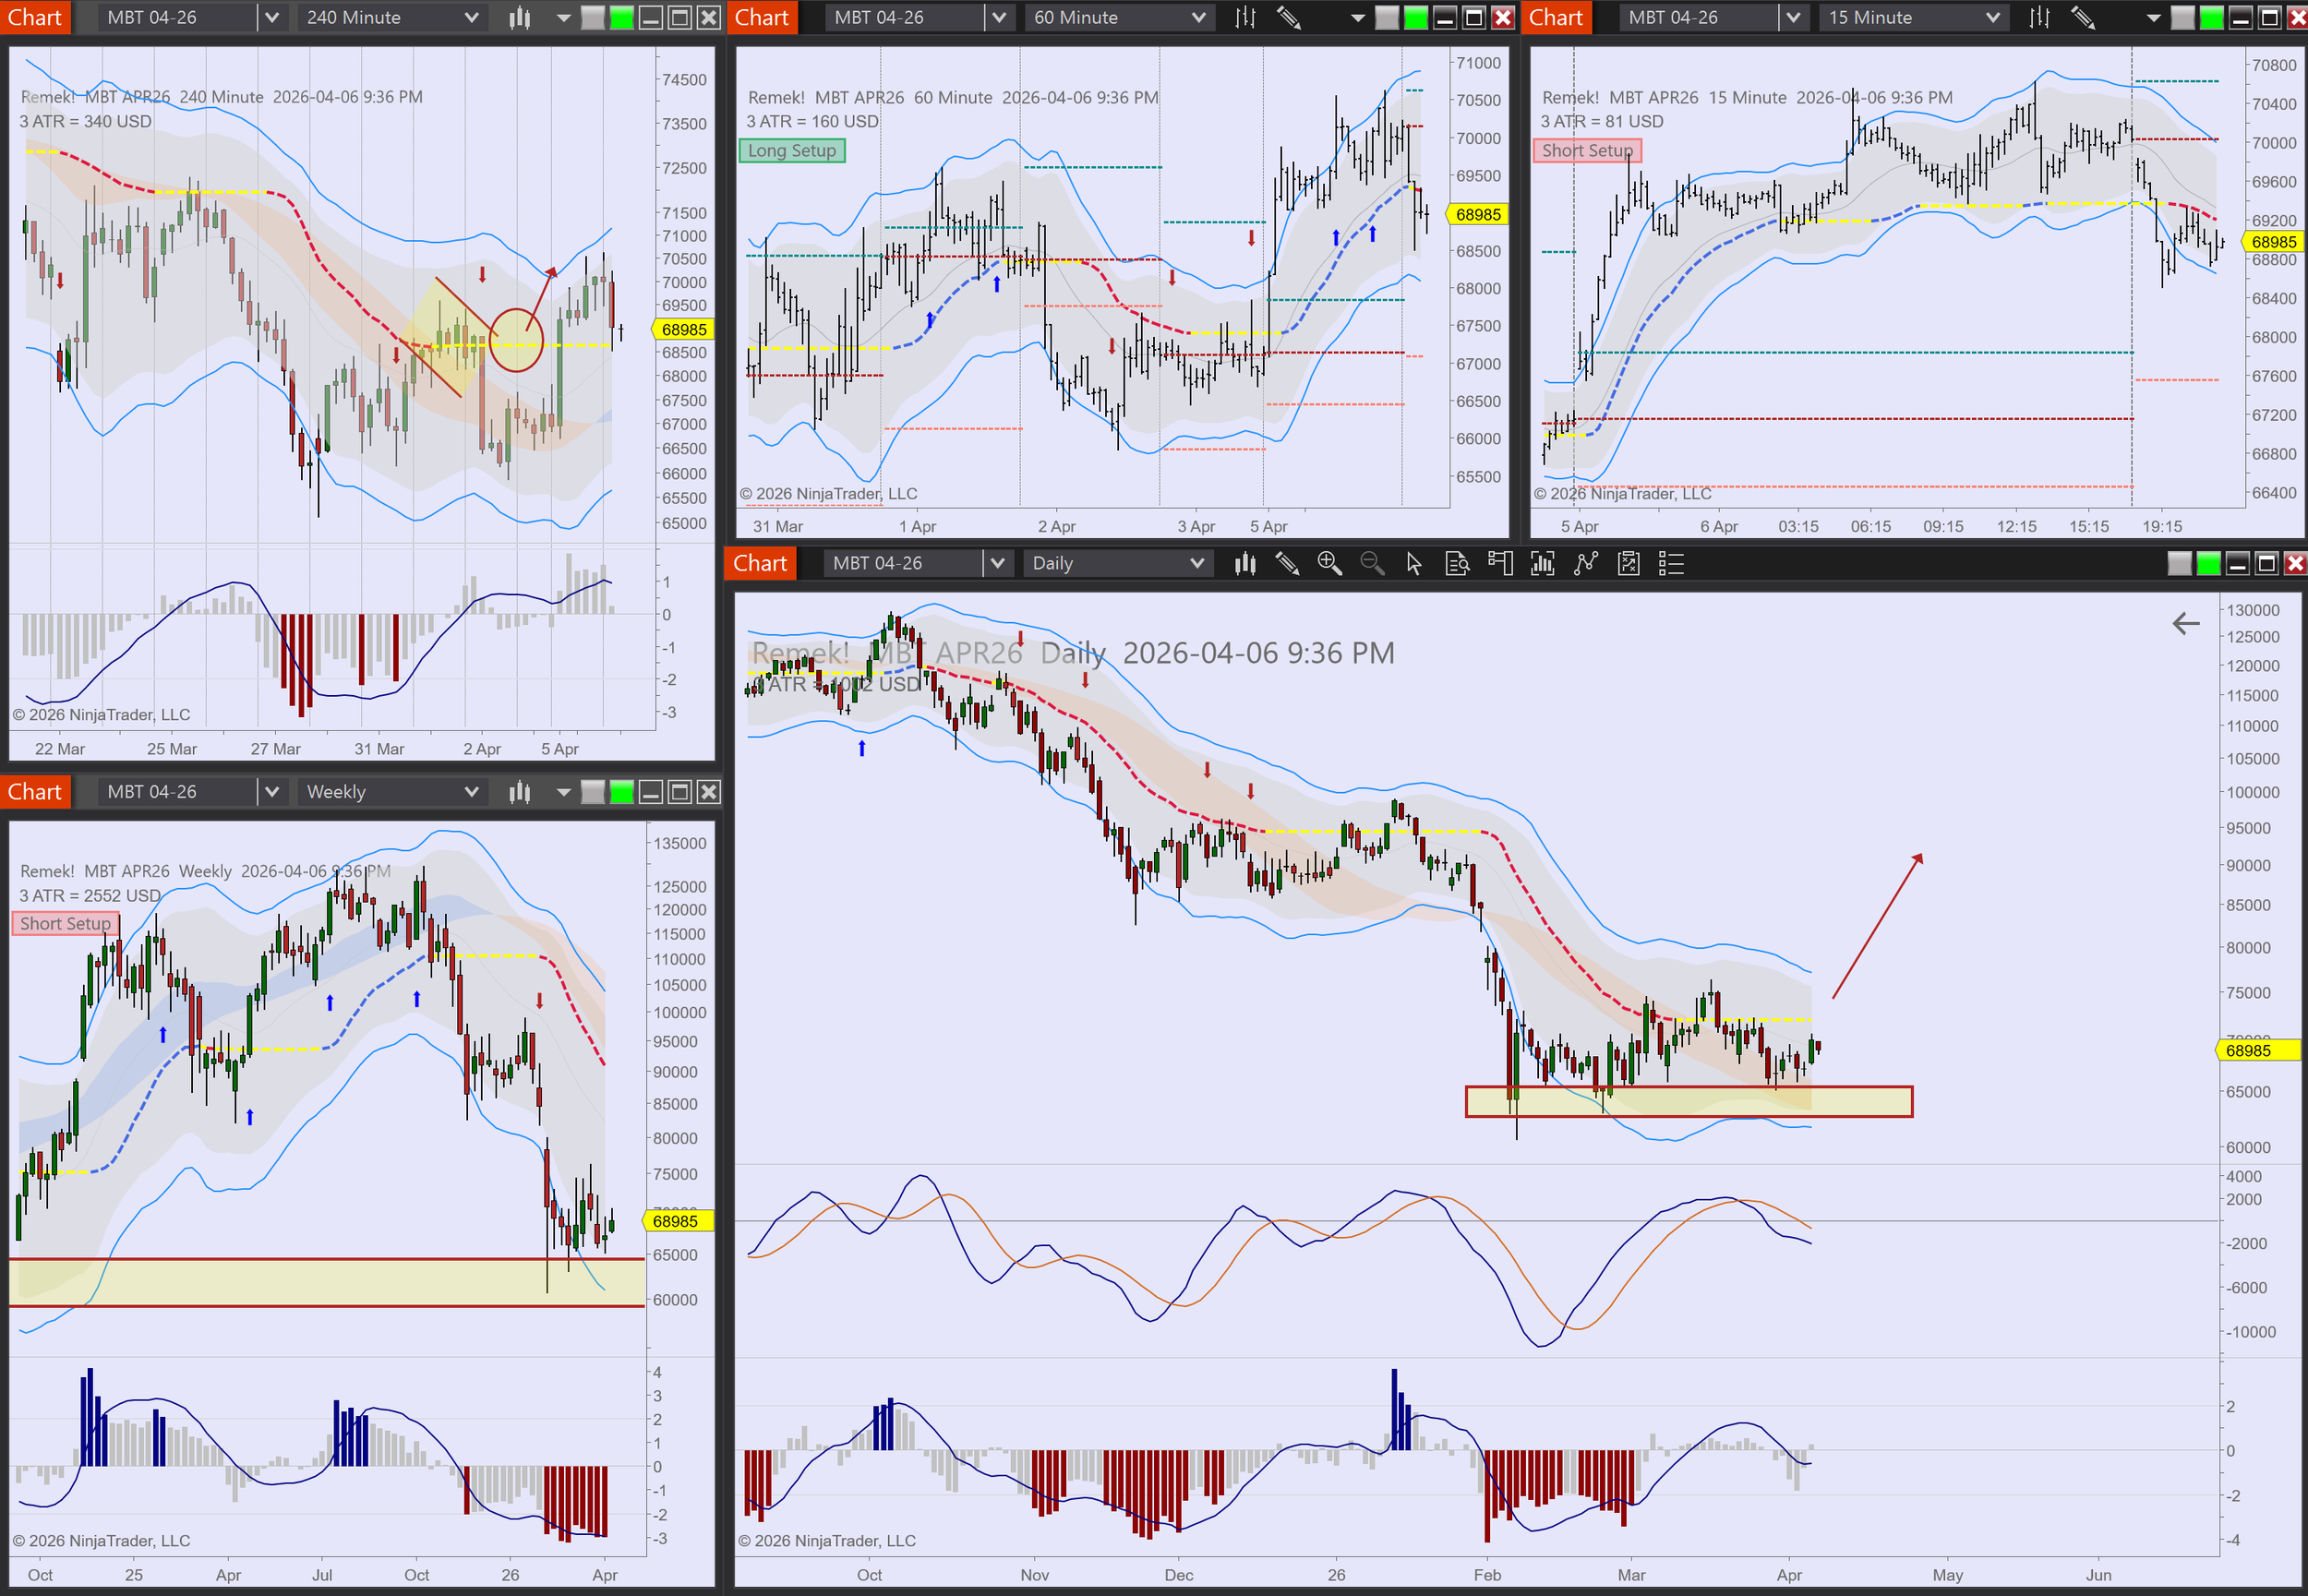Click the zoom out magnifier icon
The width and height of the screenshot is (2308, 1596).
1372,564
